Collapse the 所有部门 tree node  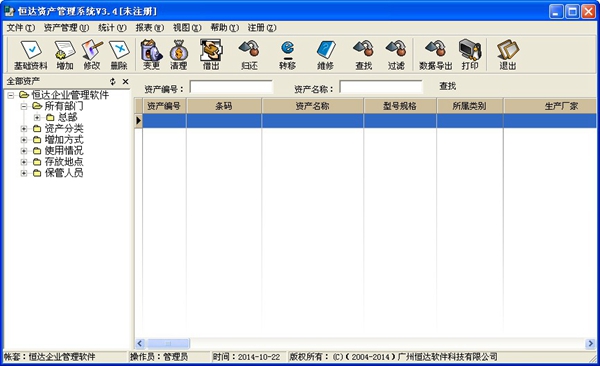click(24, 106)
